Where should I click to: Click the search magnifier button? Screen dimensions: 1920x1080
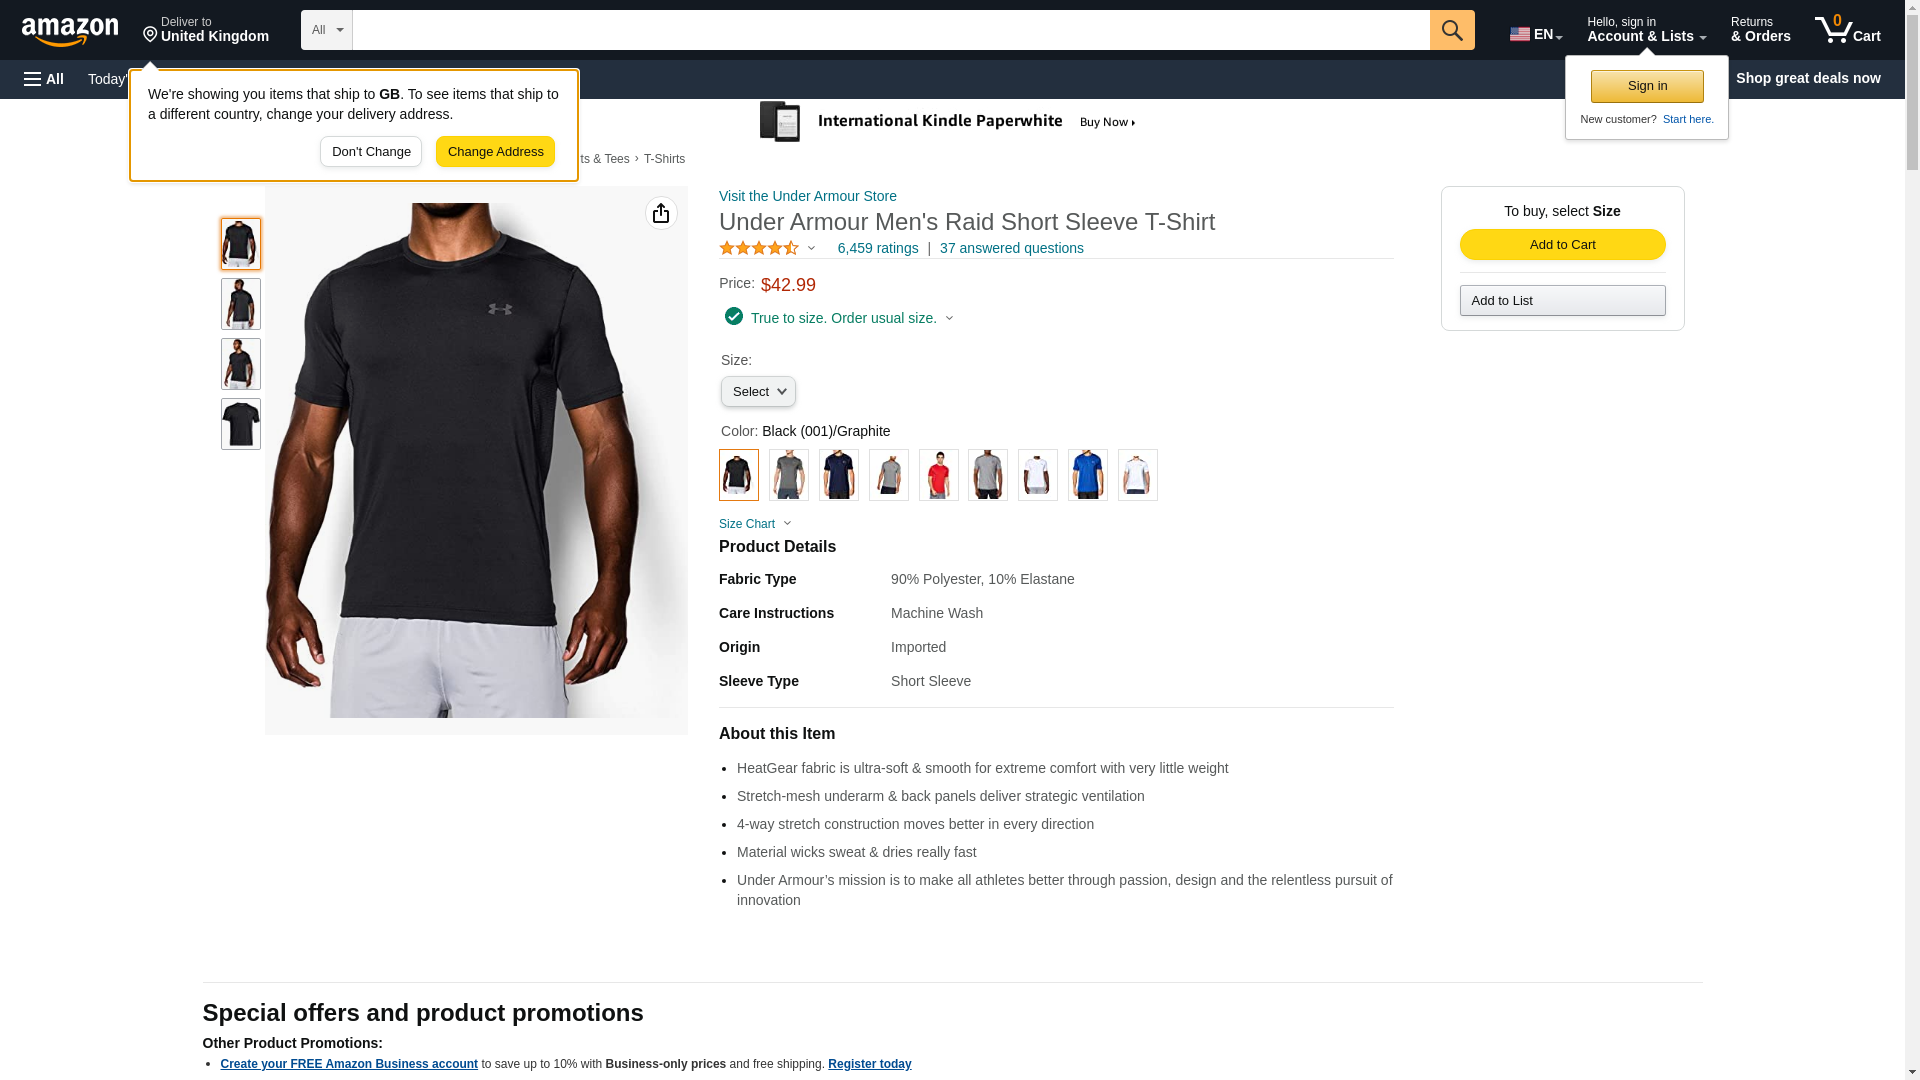click(1452, 30)
